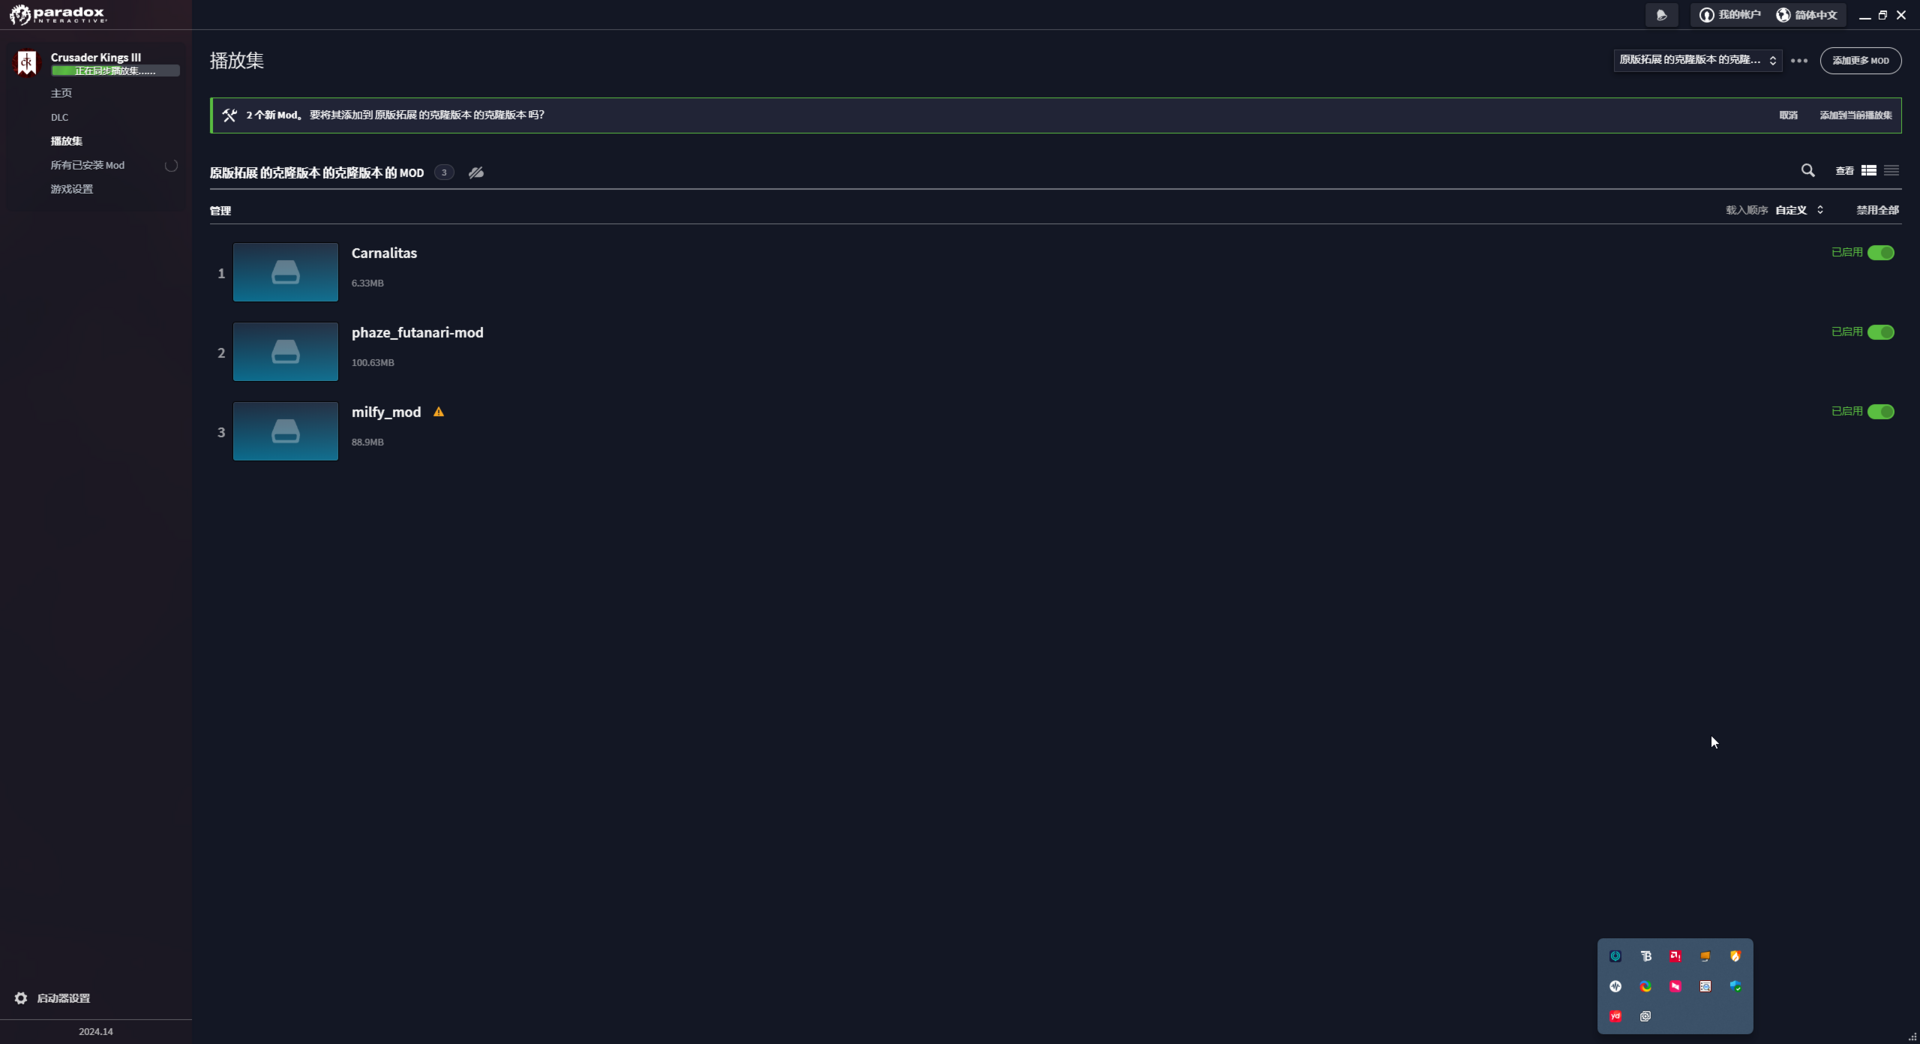Open the three-dot playset options menu
The width and height of the screenshot is (1920, 1044).
coord(1799,61)
